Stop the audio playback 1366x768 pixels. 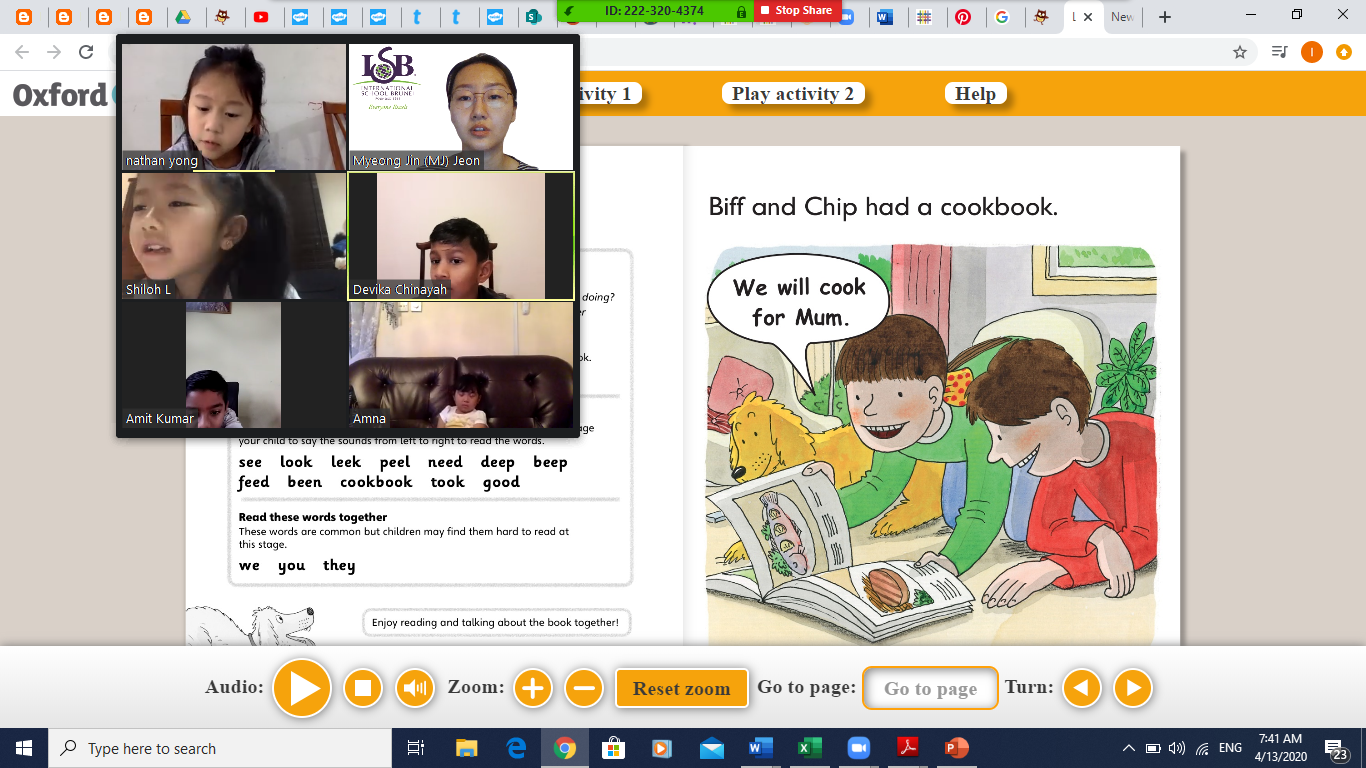(x=363, y=688)
